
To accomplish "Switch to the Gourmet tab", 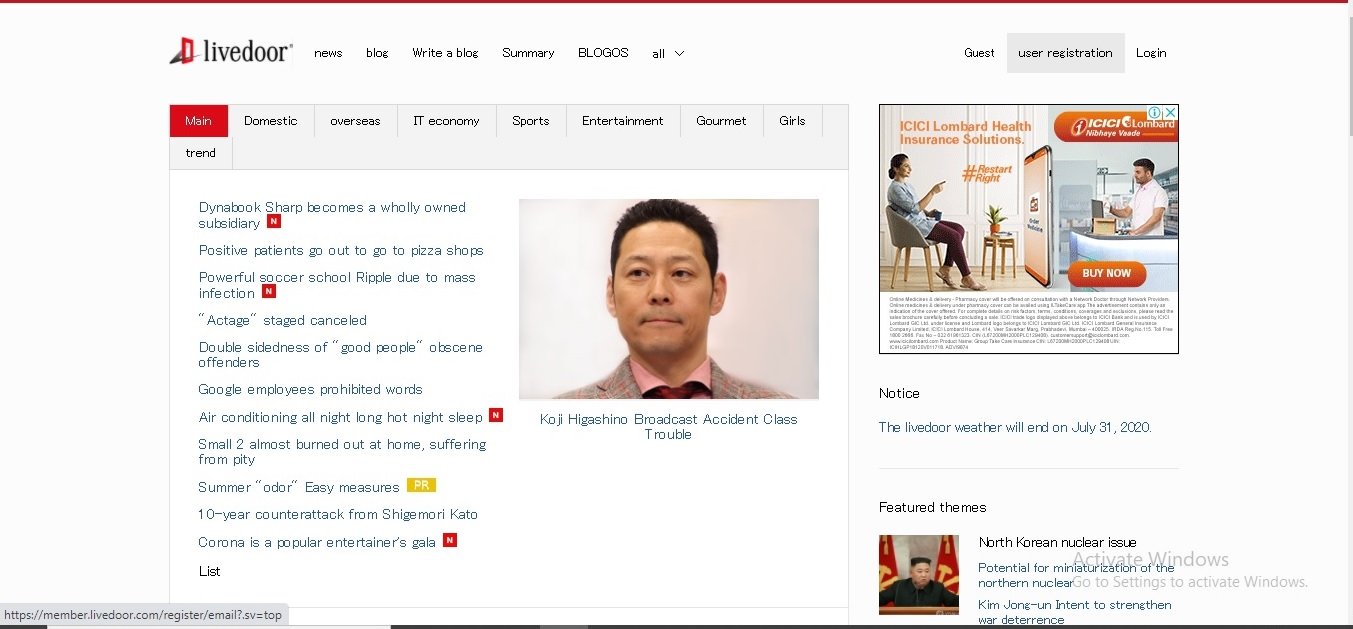I will pyautogui.click(x=721, y=121).
